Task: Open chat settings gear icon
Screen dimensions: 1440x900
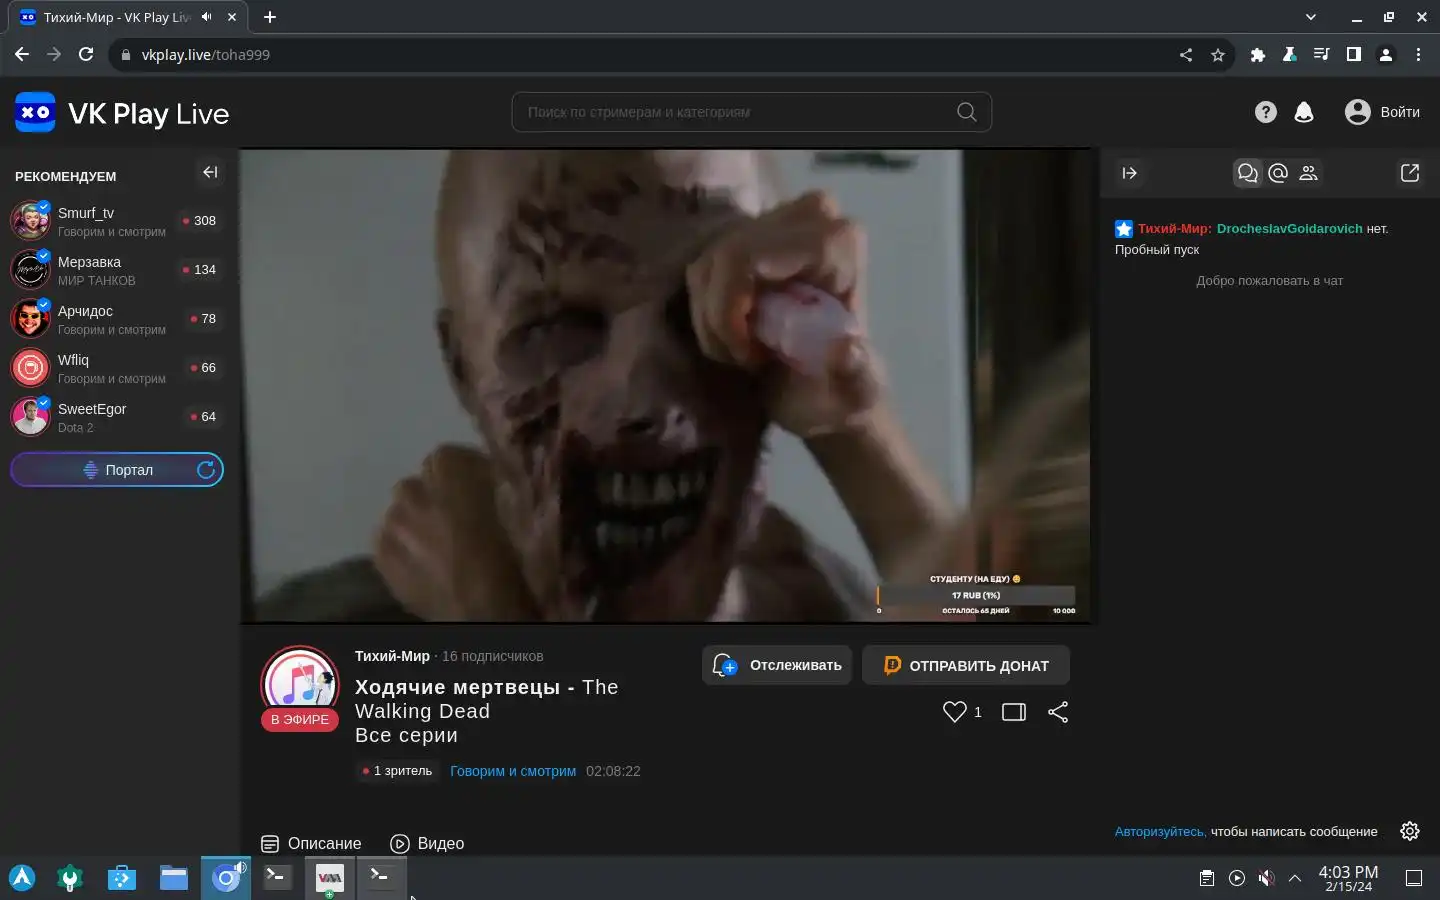Action: pos(1410,831)
